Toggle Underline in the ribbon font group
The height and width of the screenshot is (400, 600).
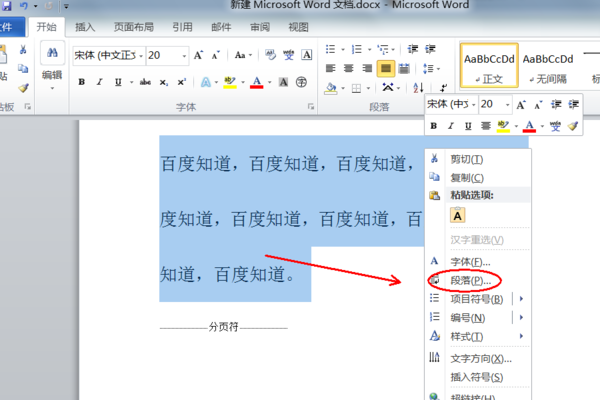point(118,82)
